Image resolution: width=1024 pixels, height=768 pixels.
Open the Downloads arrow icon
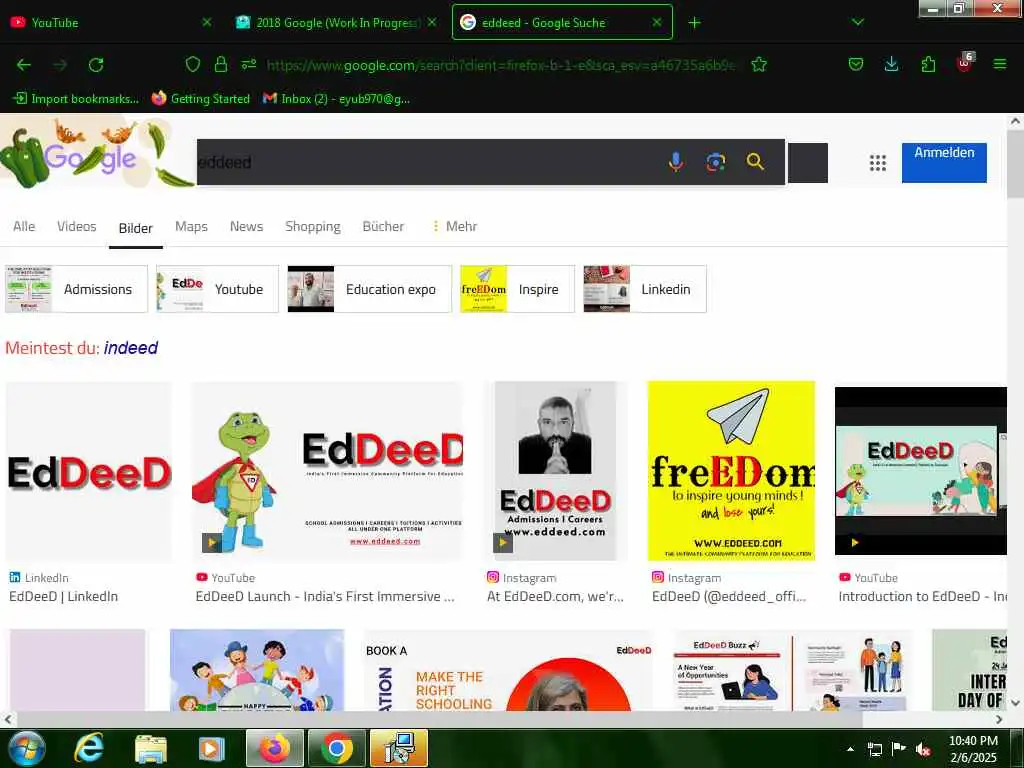[x=891, y=64]
